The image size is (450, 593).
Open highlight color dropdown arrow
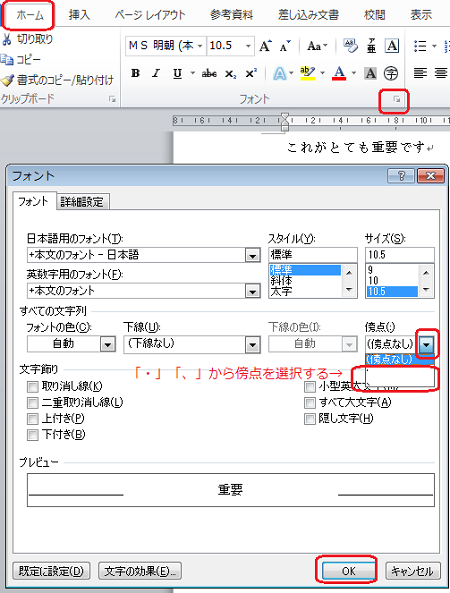click(322, 73)
